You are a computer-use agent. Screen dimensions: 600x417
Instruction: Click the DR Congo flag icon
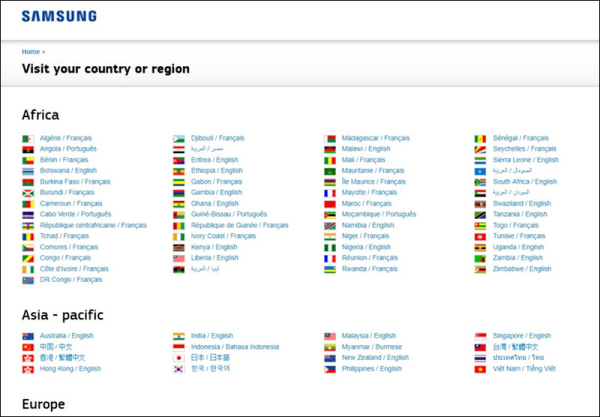[28, 280]
